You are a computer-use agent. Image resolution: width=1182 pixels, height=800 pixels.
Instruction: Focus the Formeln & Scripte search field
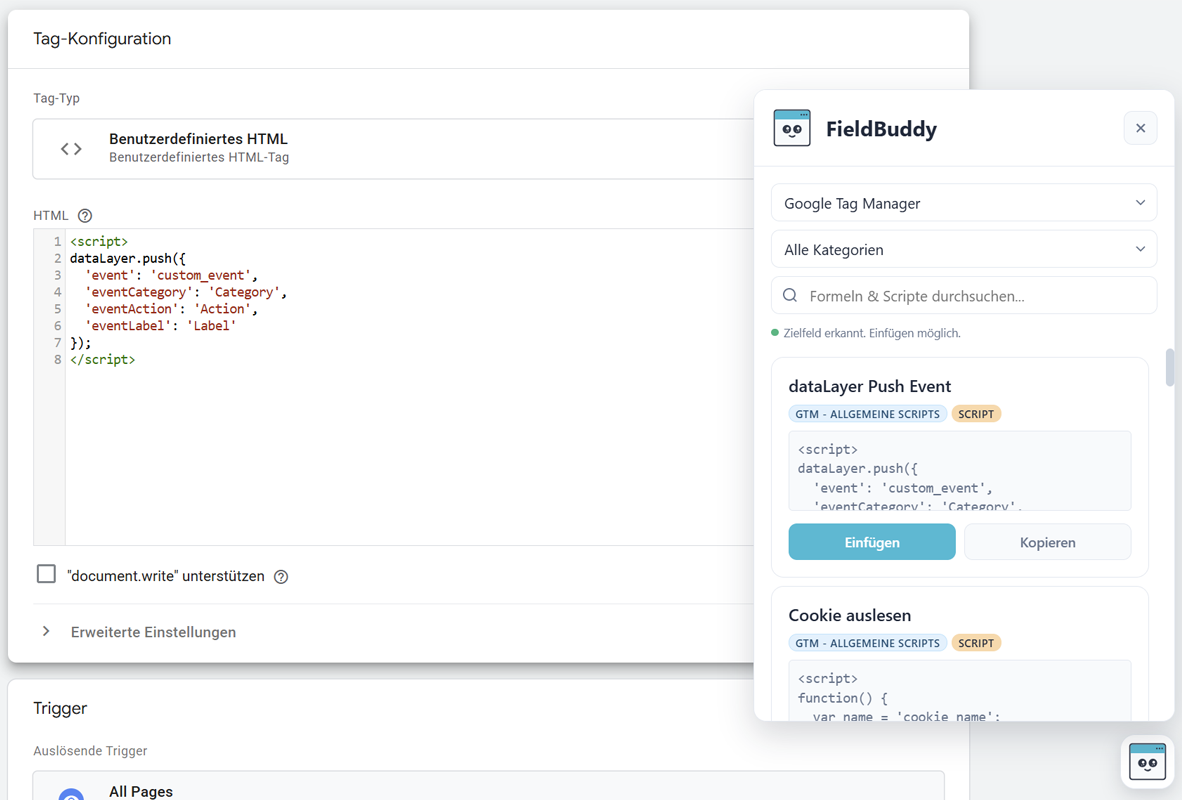[963, 296]
